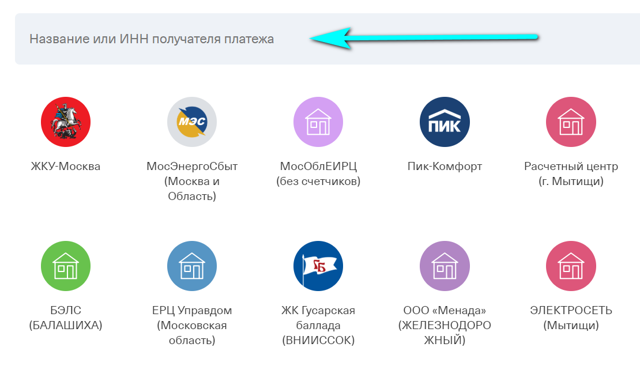Click ООО «Менада» (ЖЕЛЕЗНОДОРОЖНЫЙ) label
This screenshot has height=366, width=640.
click(444, 325)
